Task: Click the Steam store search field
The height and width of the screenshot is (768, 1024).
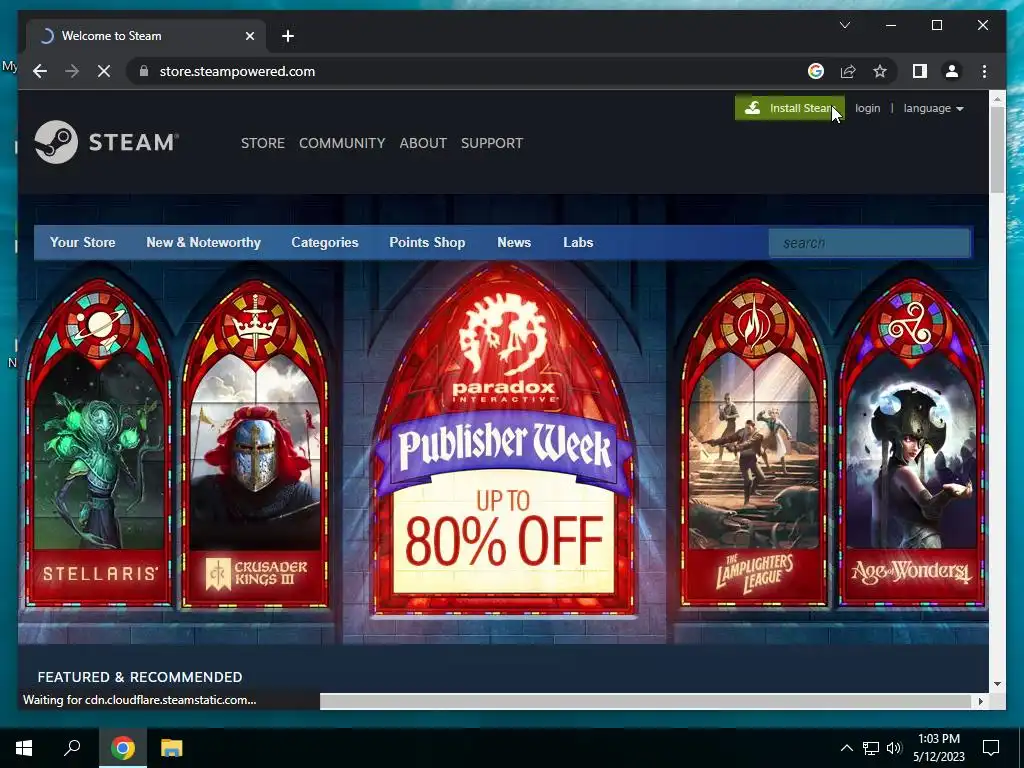Action: pos(869,243)
